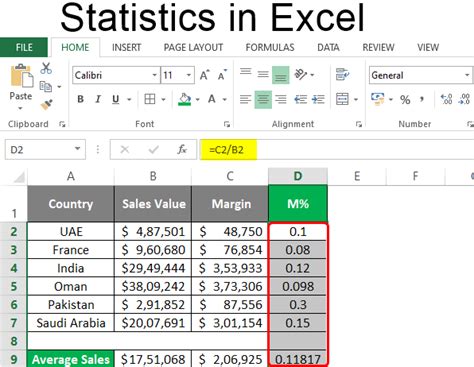474x367 pixels.
Task: Open underline style dropdown arrow
Action: pos(129,99)
